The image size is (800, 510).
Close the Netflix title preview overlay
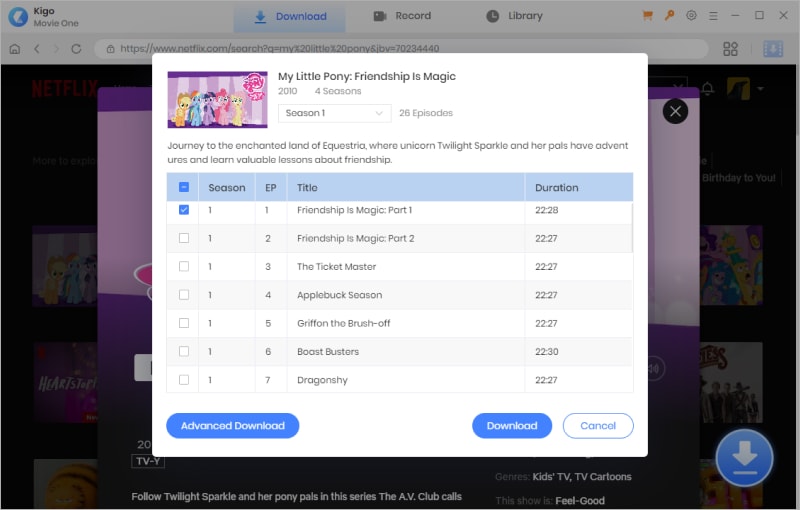675,111
